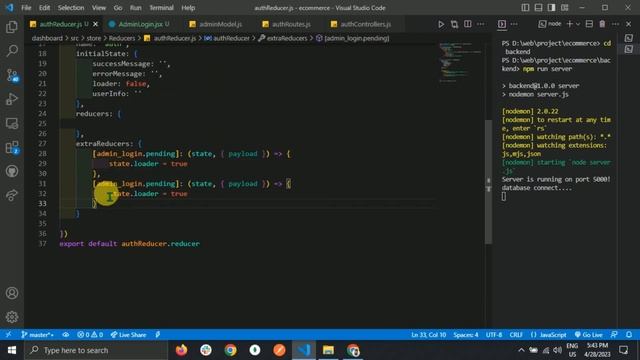
Task: Click Ln 33, Col 10 indicator
Action: [x=428, y=335]
